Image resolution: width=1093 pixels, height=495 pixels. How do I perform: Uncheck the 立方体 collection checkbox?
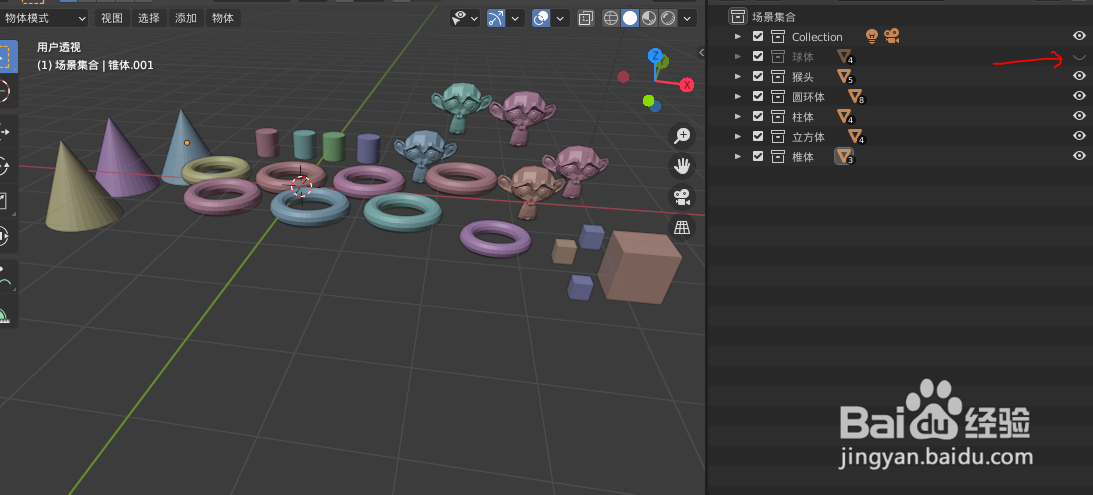(x=758, y=136)
